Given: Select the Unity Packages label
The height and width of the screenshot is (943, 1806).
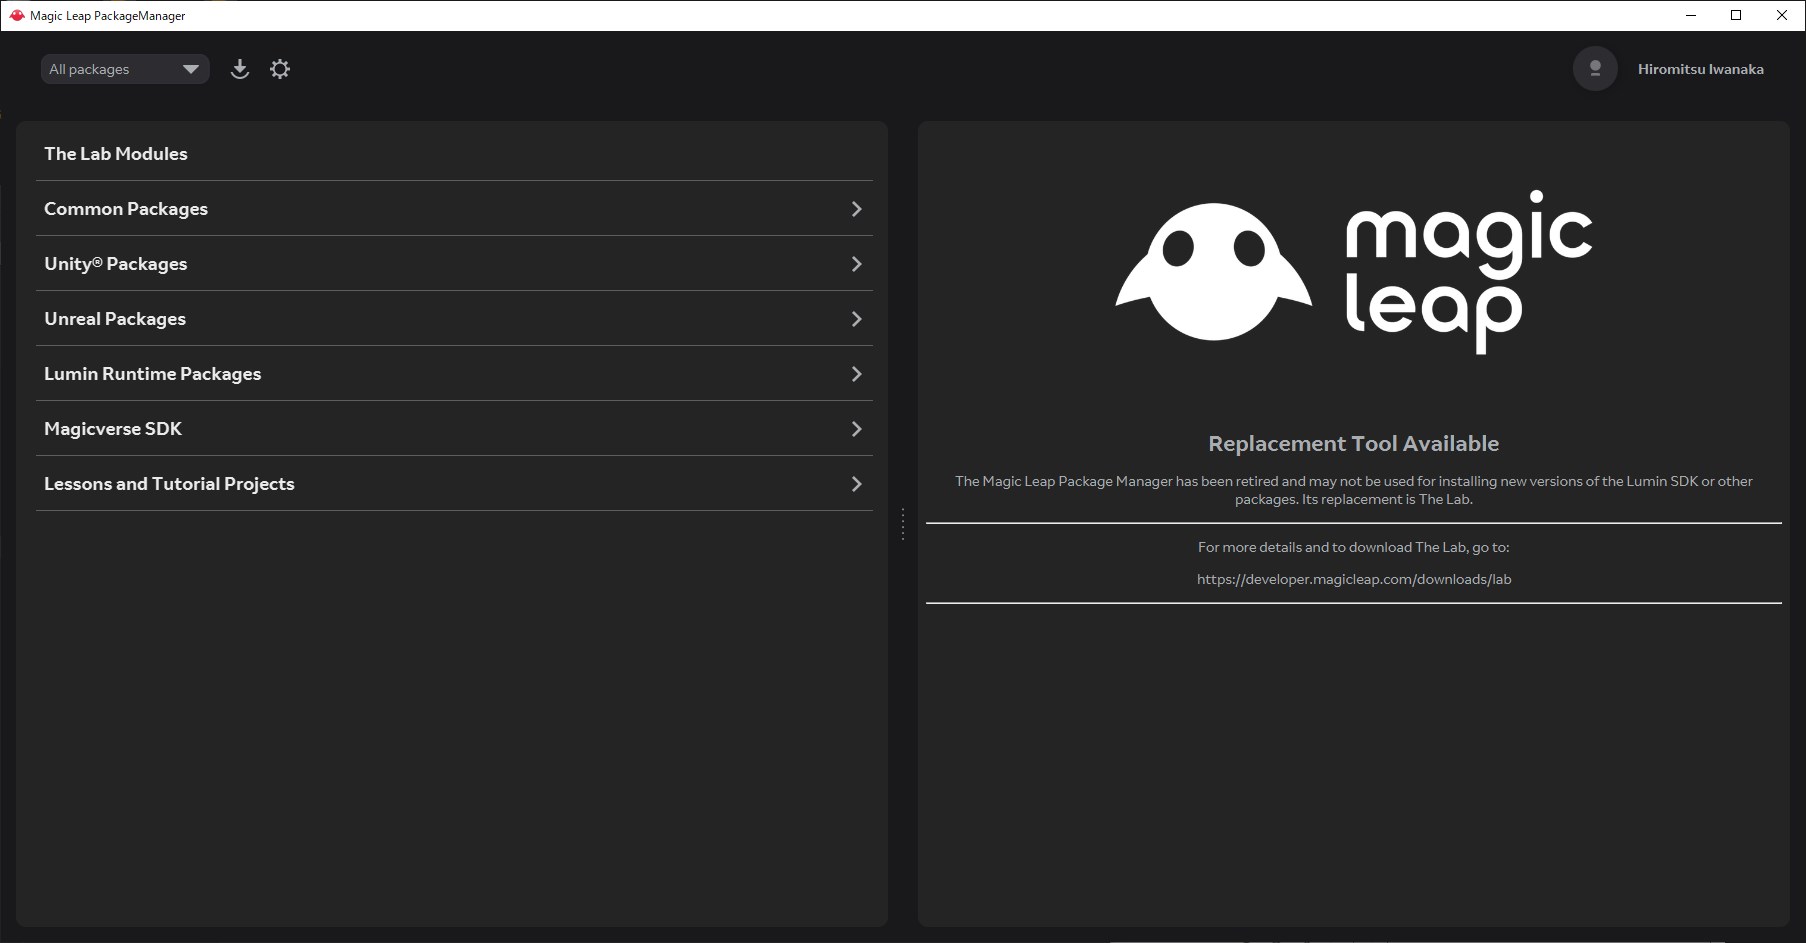Looking at the screenshot, I should point(116,264).
